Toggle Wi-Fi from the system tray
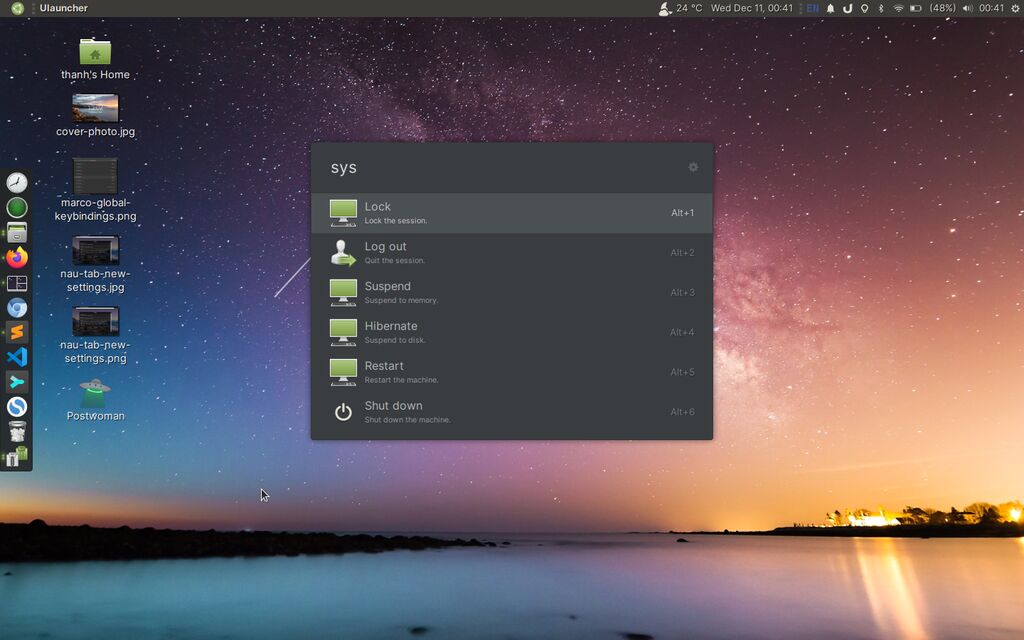Image resolution: width=1024 pixels, height=640 pixels. 898,8
